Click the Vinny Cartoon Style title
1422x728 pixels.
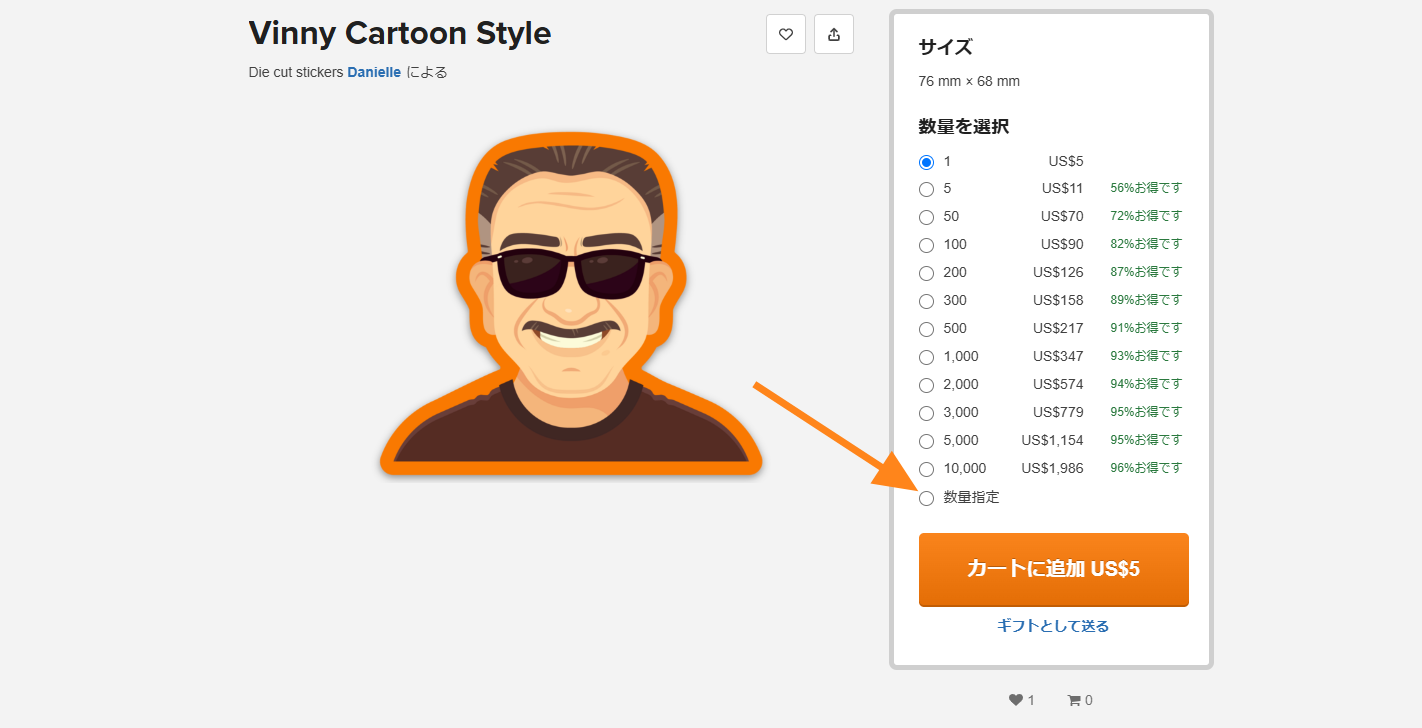399,33
